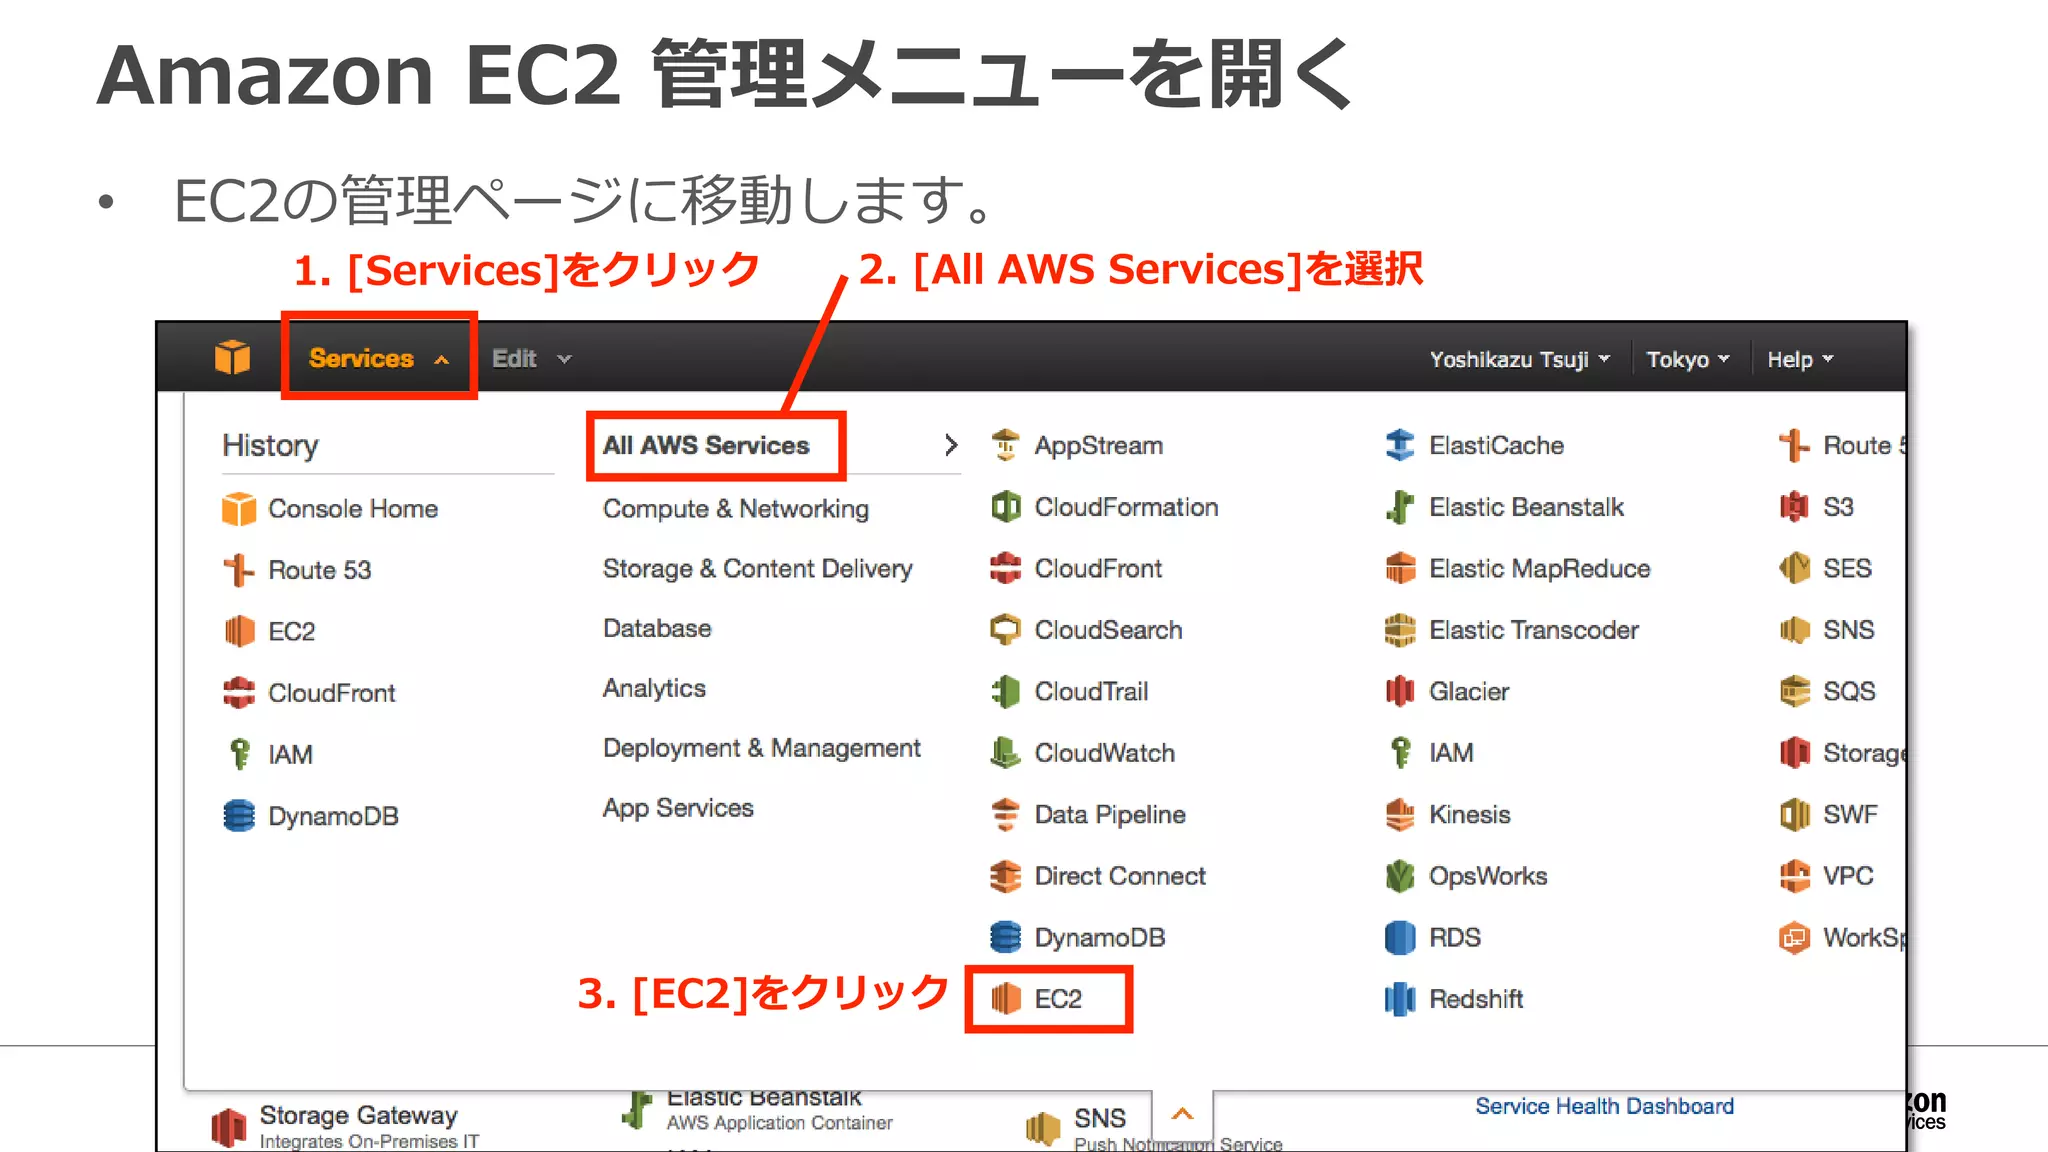Click the Direct Connect icon
Screen dimensions: 2048x1152
click(x=1005, y=876)
